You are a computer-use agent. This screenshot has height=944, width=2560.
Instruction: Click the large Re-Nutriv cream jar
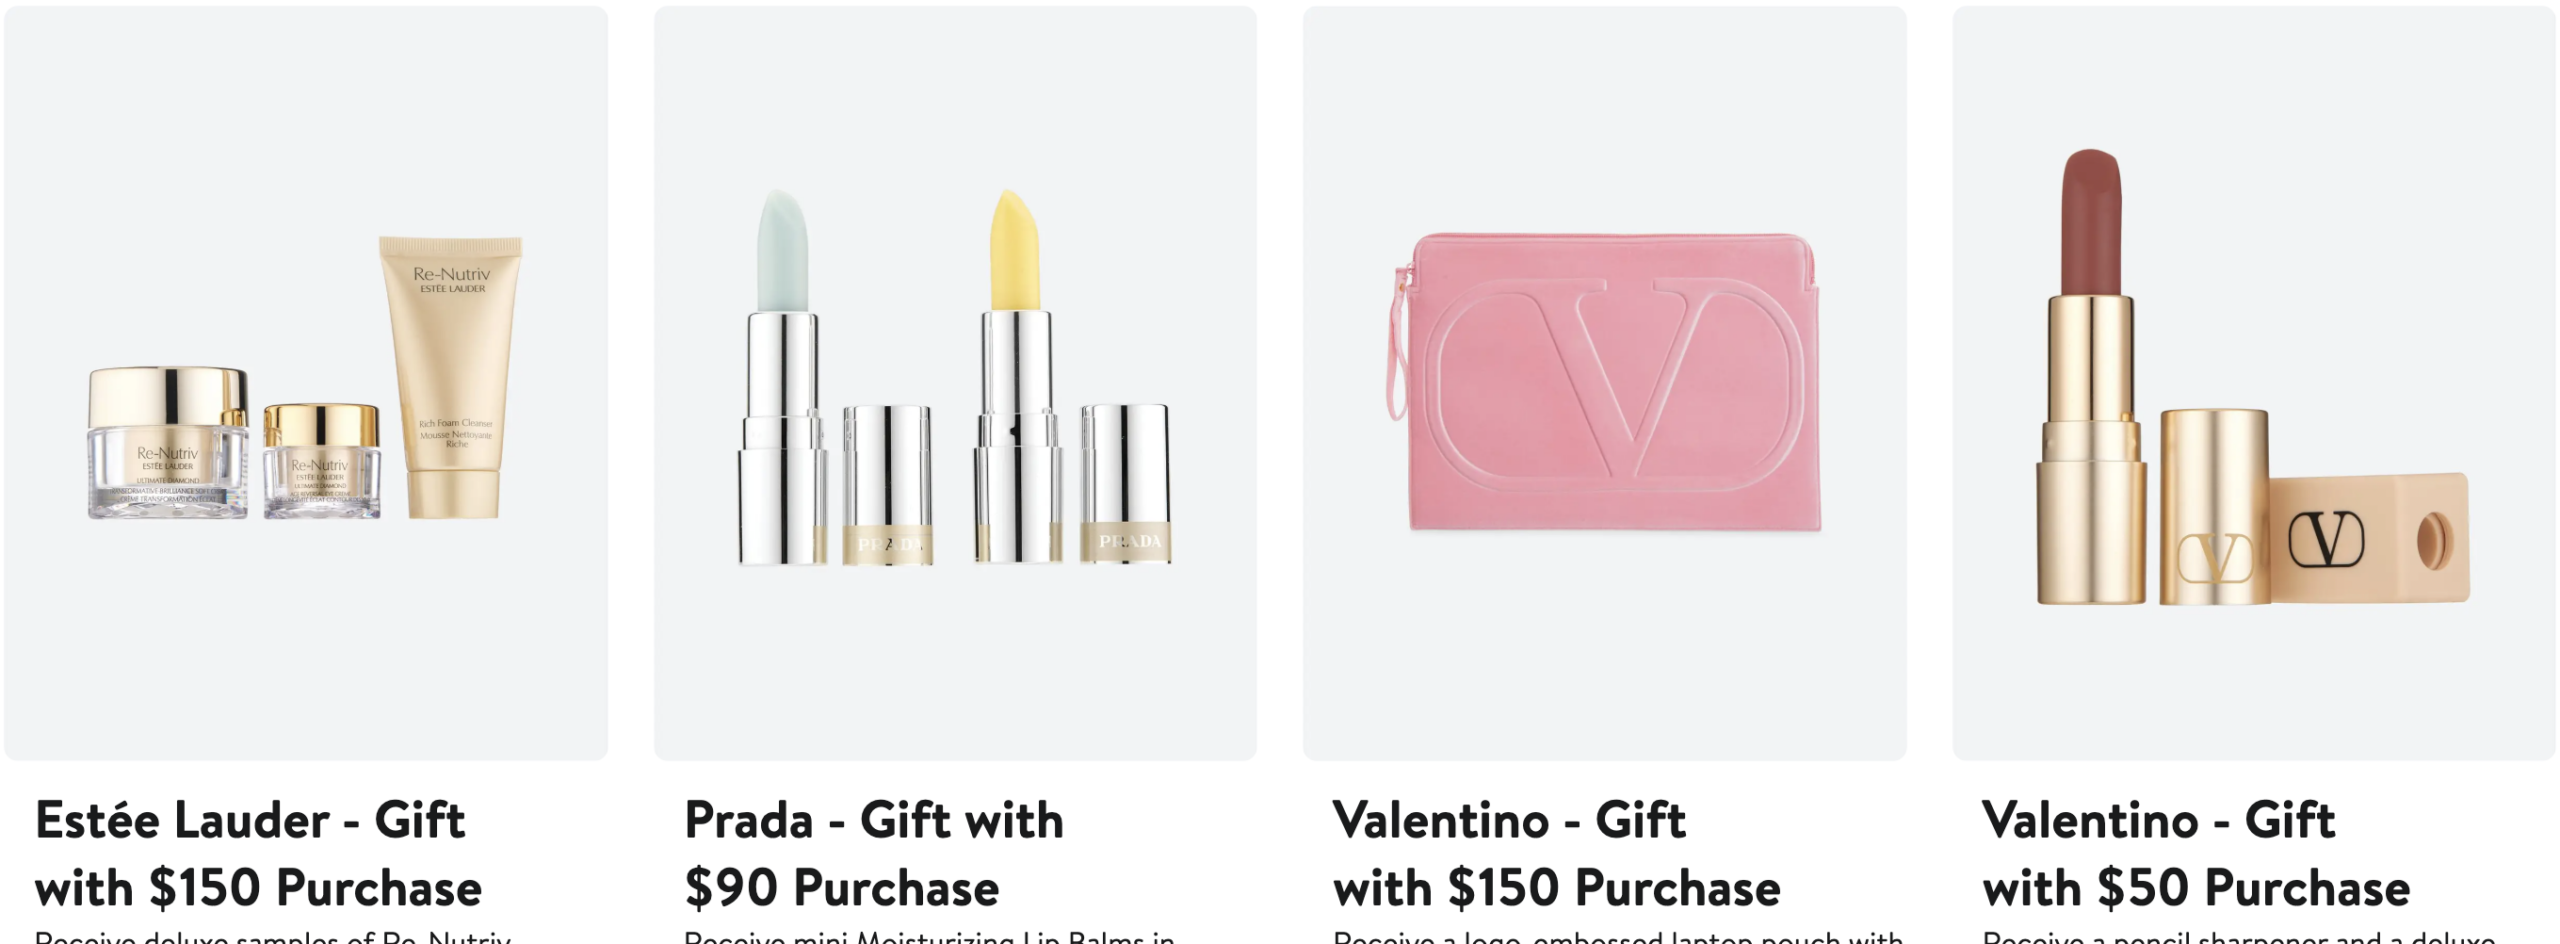click(168, 442)
